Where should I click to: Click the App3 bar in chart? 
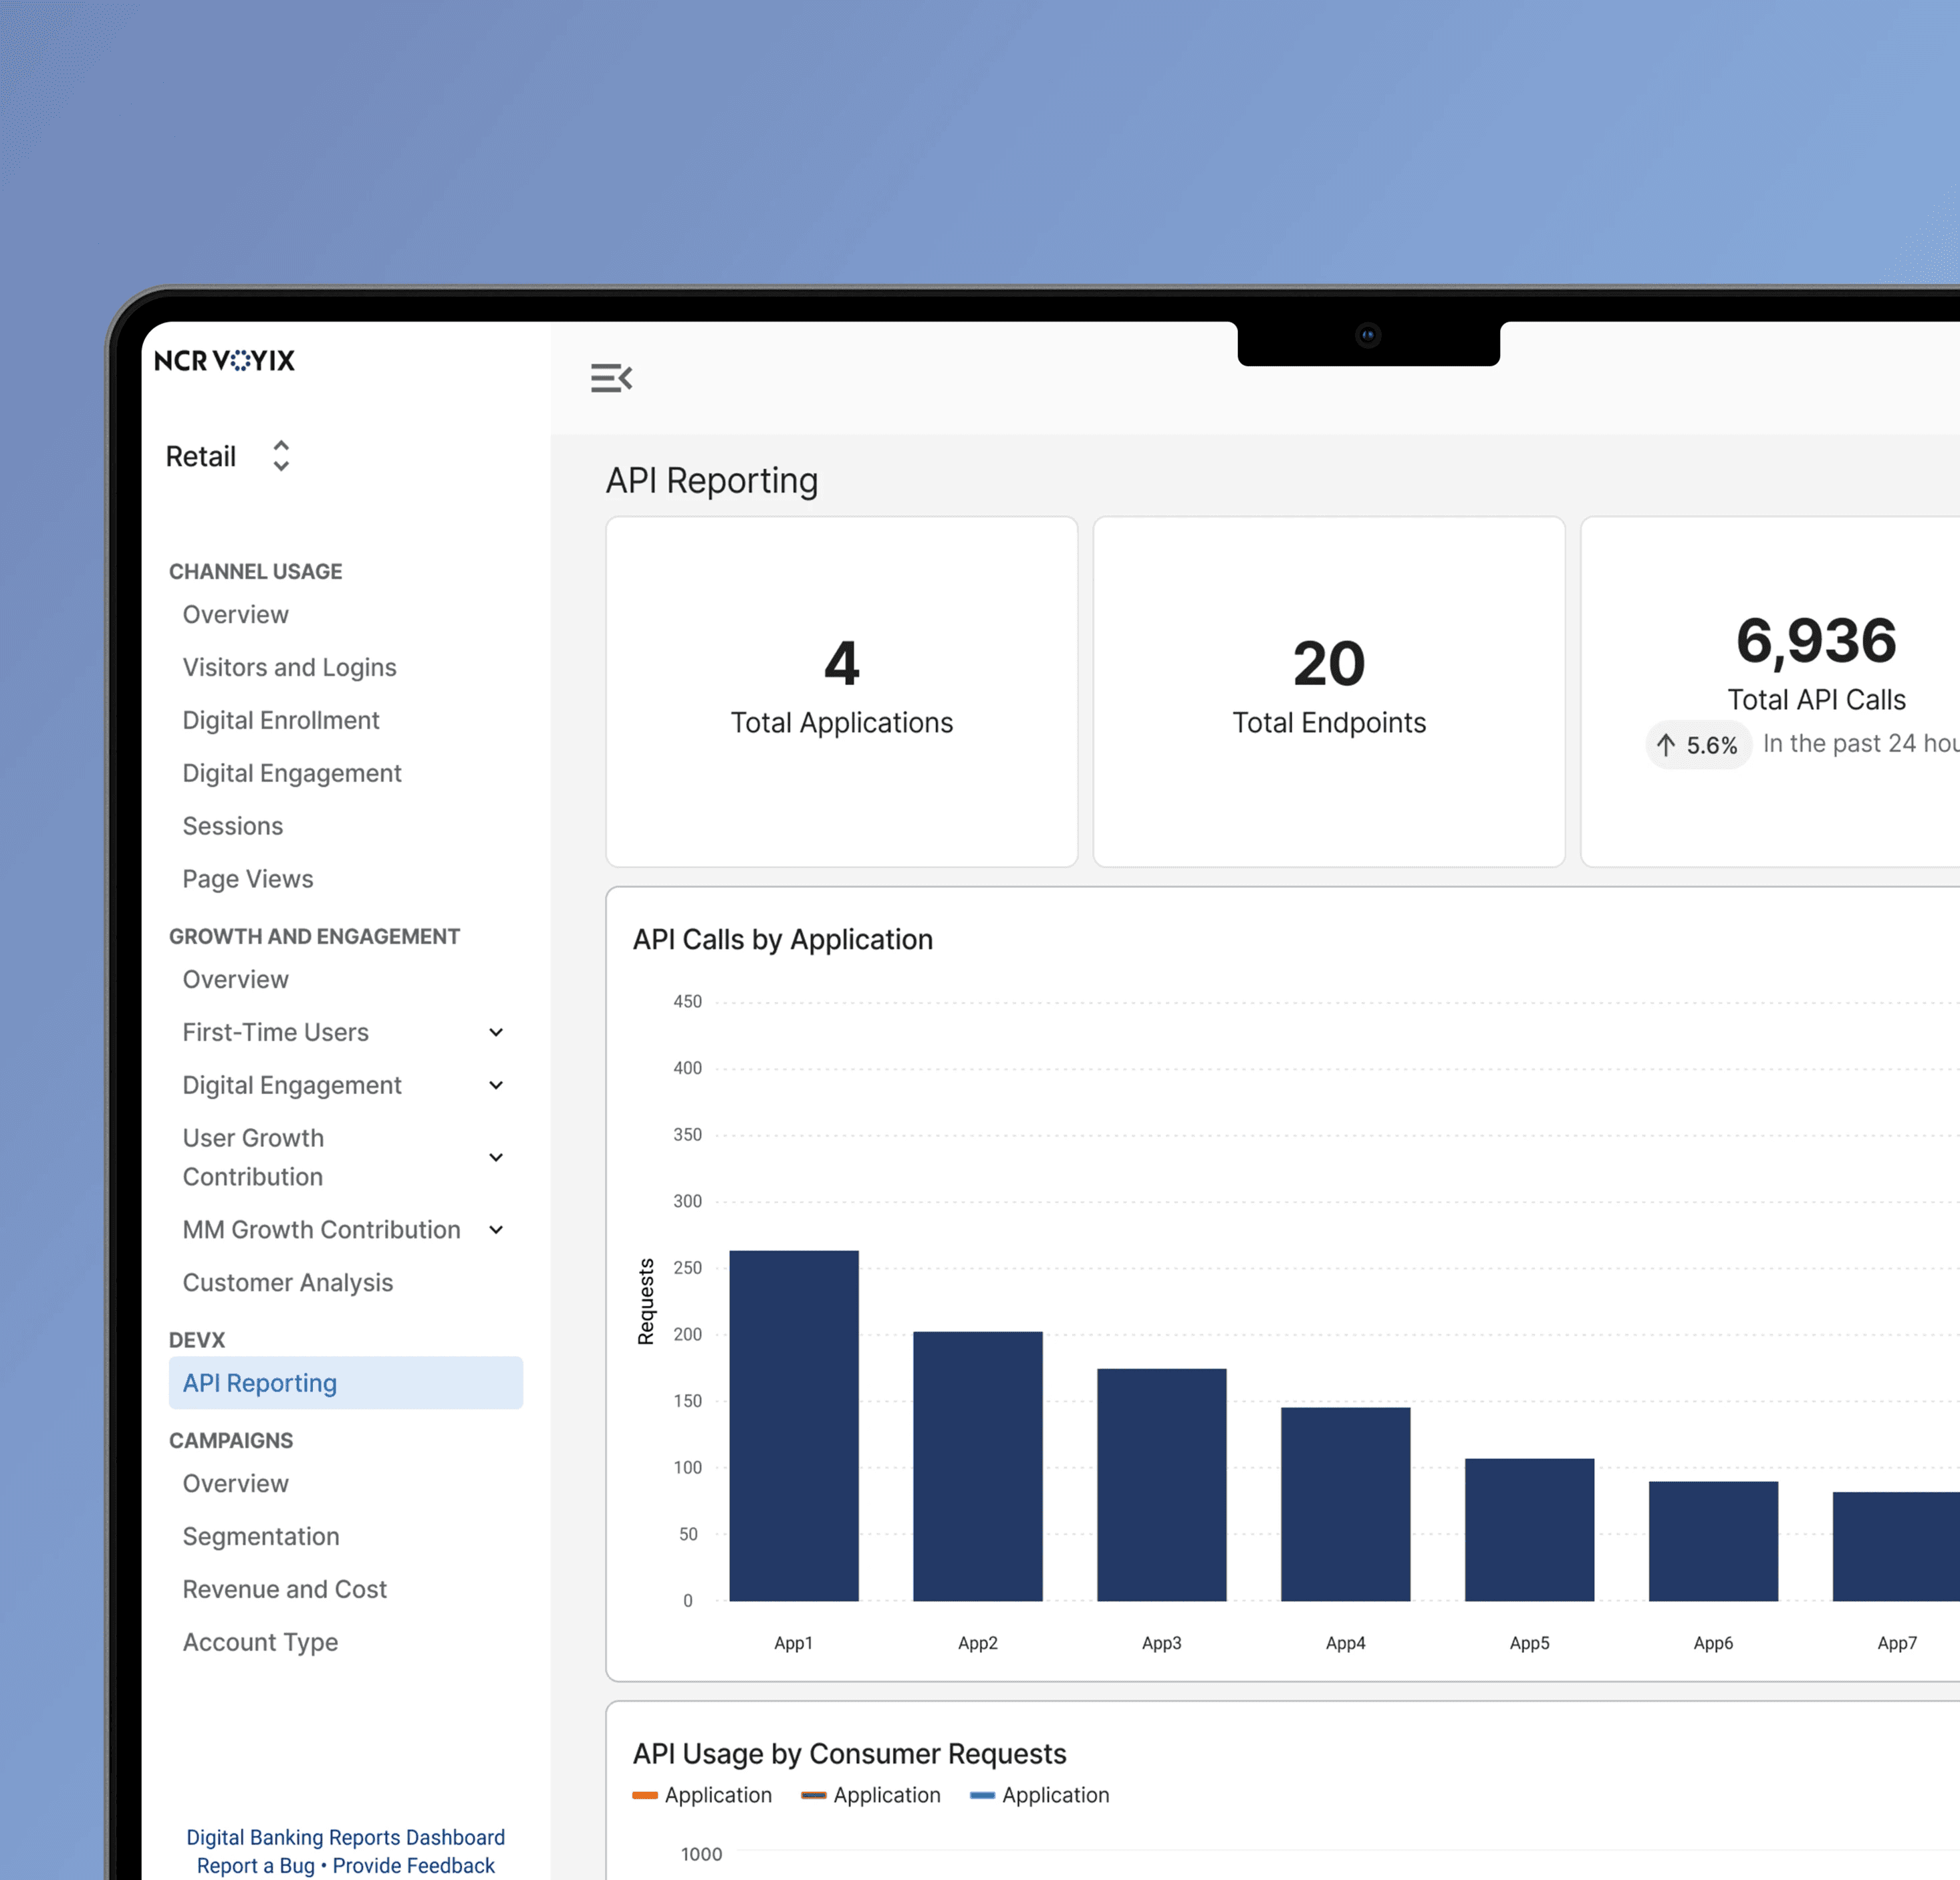tap(1161, 1484)
